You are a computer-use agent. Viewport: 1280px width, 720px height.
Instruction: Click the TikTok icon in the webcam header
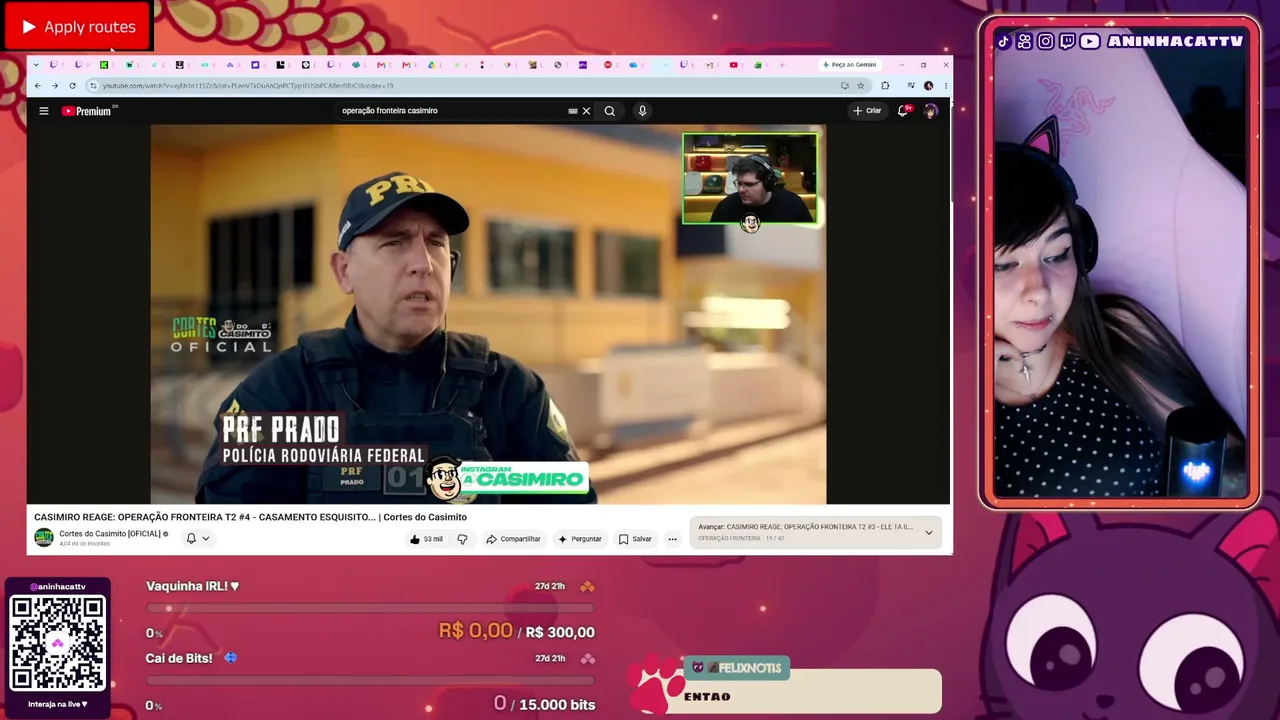[1003, 41]
